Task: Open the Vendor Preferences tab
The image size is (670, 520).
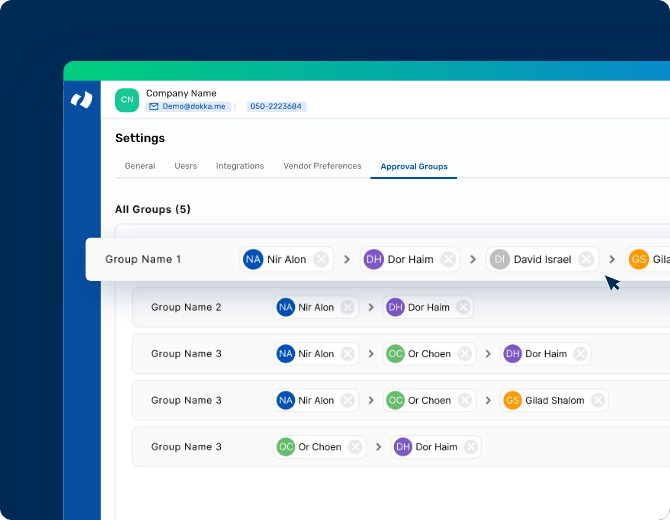Action: point(322,166)
